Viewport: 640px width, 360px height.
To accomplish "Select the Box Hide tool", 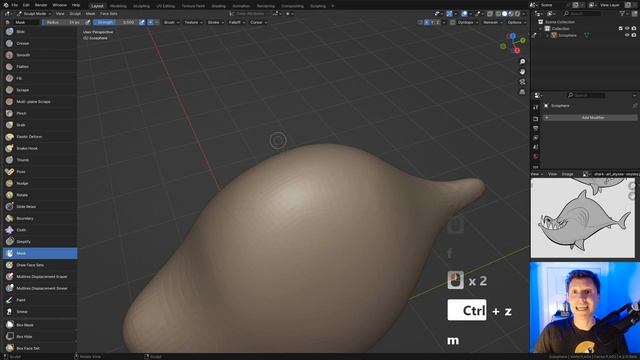I will pos(40,337).
